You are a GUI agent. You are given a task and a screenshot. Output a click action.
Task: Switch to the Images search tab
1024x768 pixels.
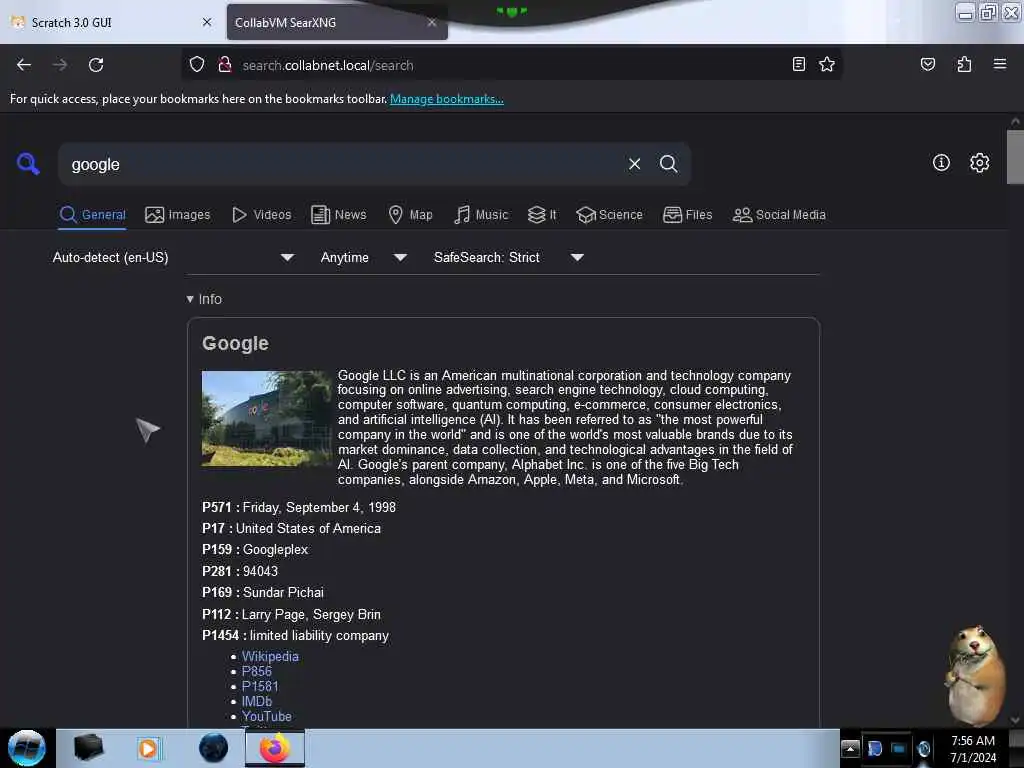(178, 215)
